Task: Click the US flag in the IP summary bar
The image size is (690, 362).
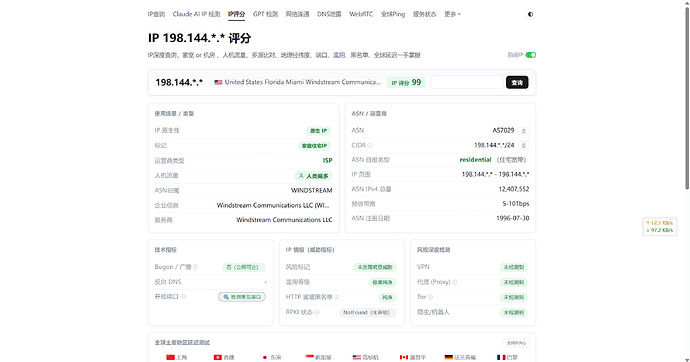Action: (218, 82)
